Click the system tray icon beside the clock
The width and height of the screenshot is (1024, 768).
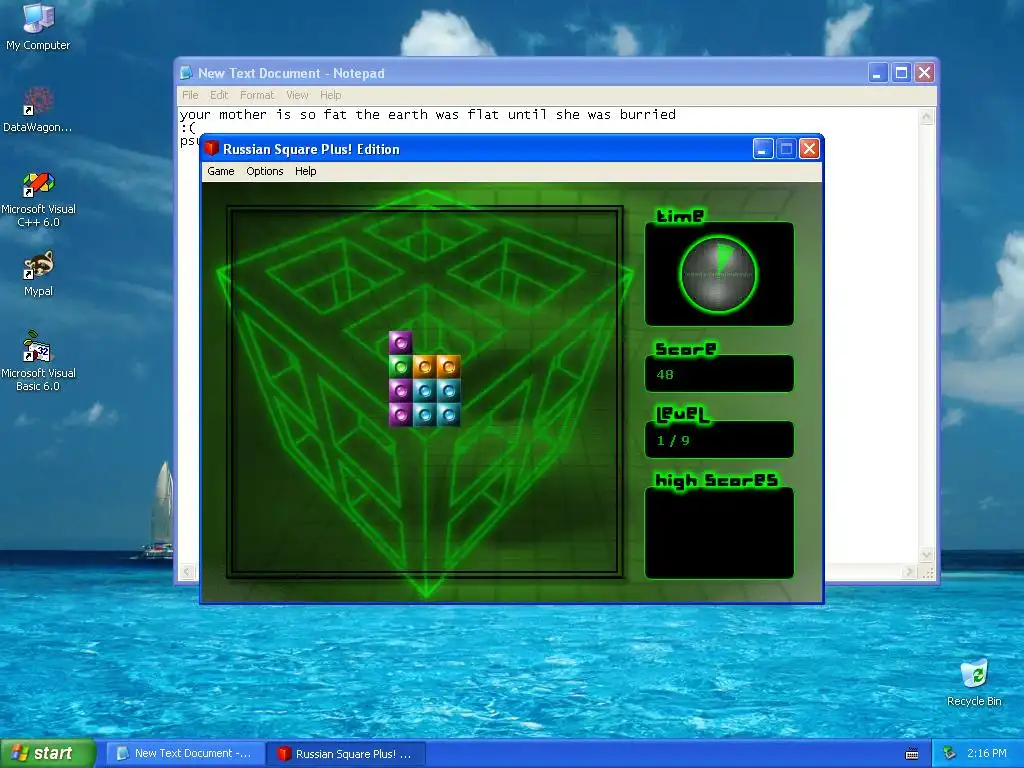[950, 754]
